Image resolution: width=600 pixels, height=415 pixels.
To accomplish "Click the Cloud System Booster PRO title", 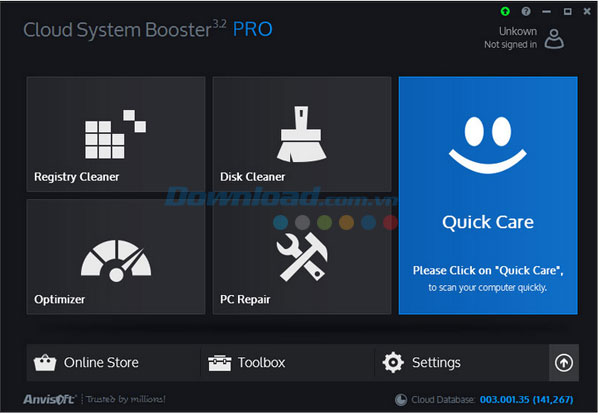I will pos(148,29).
